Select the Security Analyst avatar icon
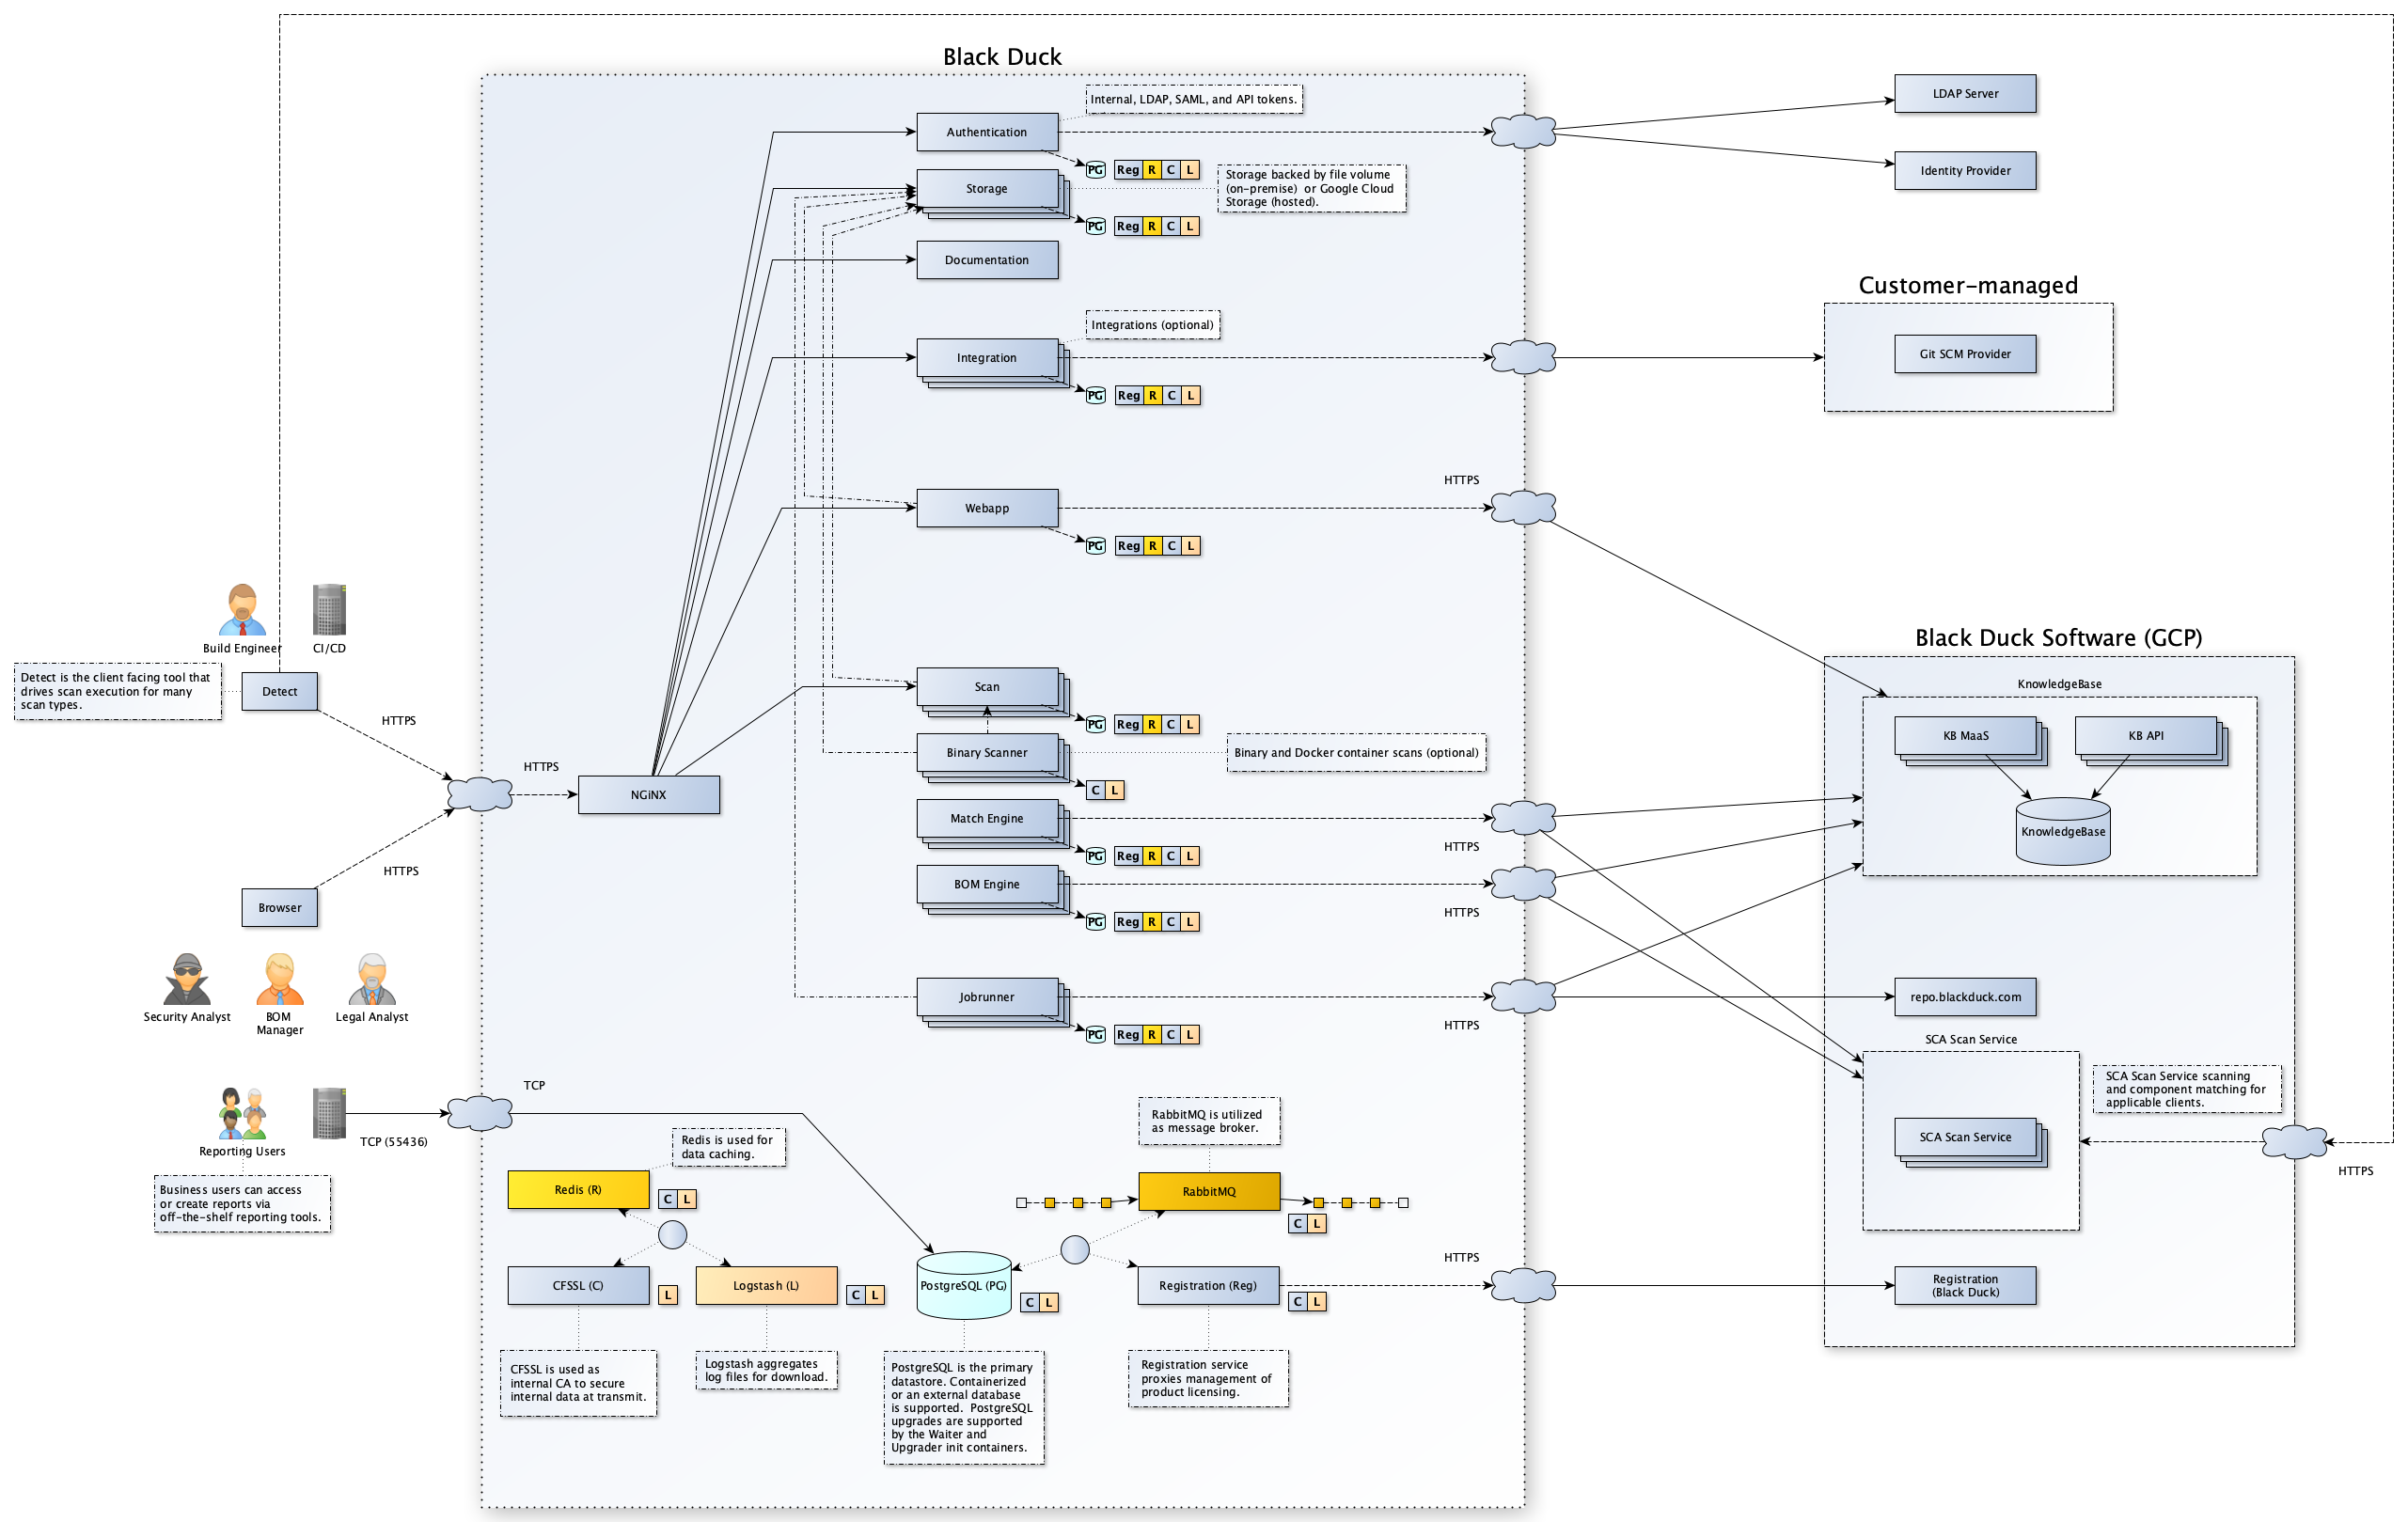Screen dimensions: 2408x1522 tap(187, 979)
